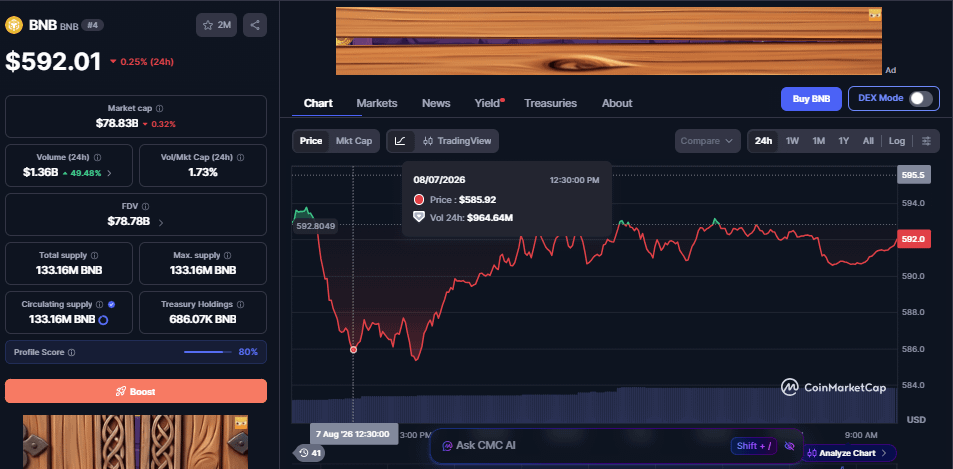Viewport: 953px width, 469px height.
Task: Open info icon beside Circulating supply
Action: pyautogui.click(x=99, y=304)
